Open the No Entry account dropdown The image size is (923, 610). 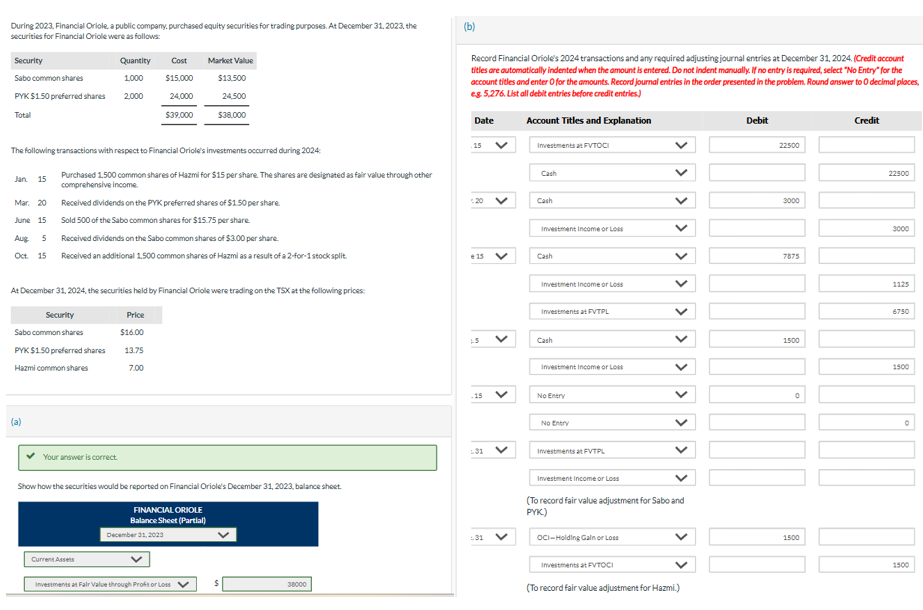[681, 394]
